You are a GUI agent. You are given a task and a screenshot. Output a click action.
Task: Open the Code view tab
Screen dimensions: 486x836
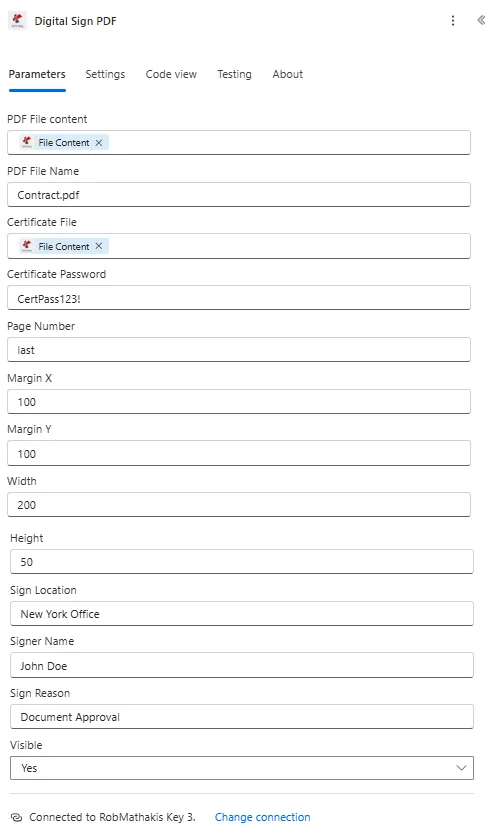(171, 74)
